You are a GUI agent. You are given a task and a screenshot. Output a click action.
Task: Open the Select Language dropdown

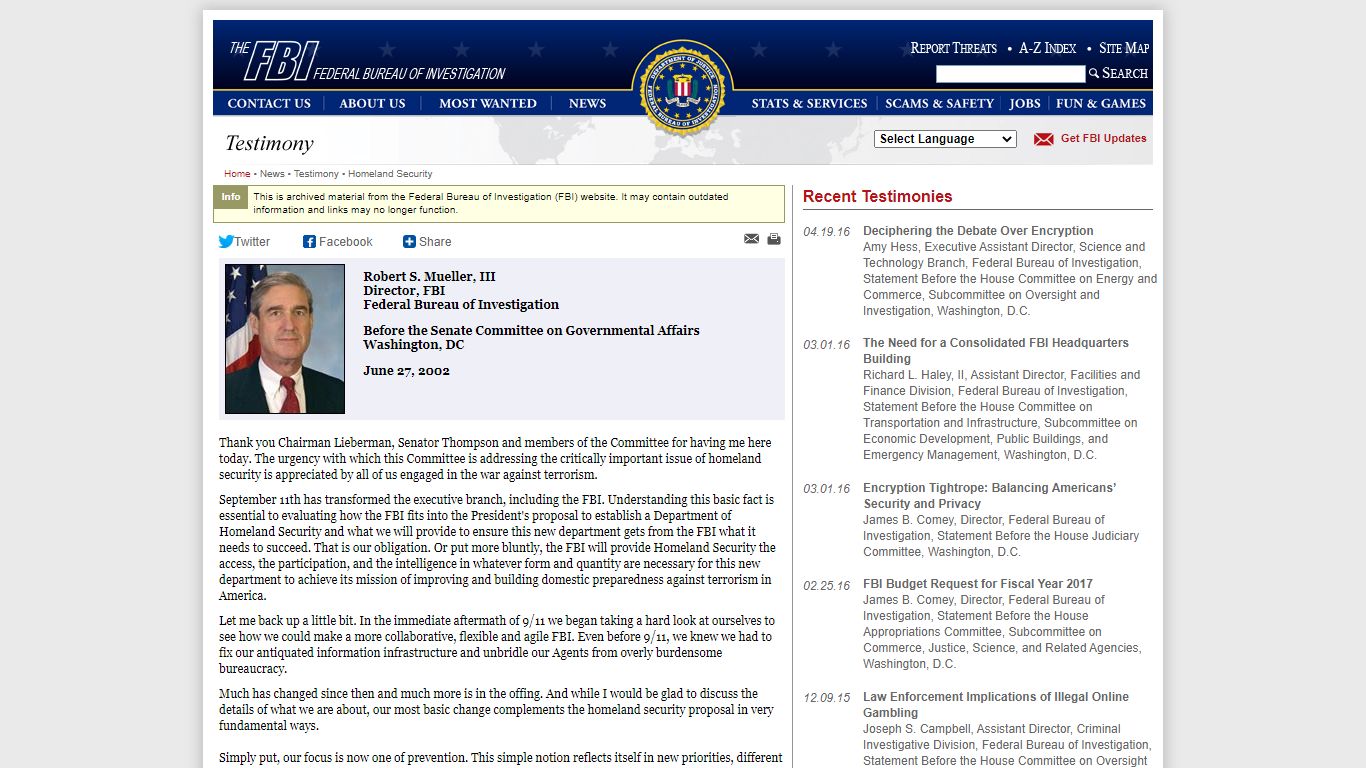[x=945, y=139]
